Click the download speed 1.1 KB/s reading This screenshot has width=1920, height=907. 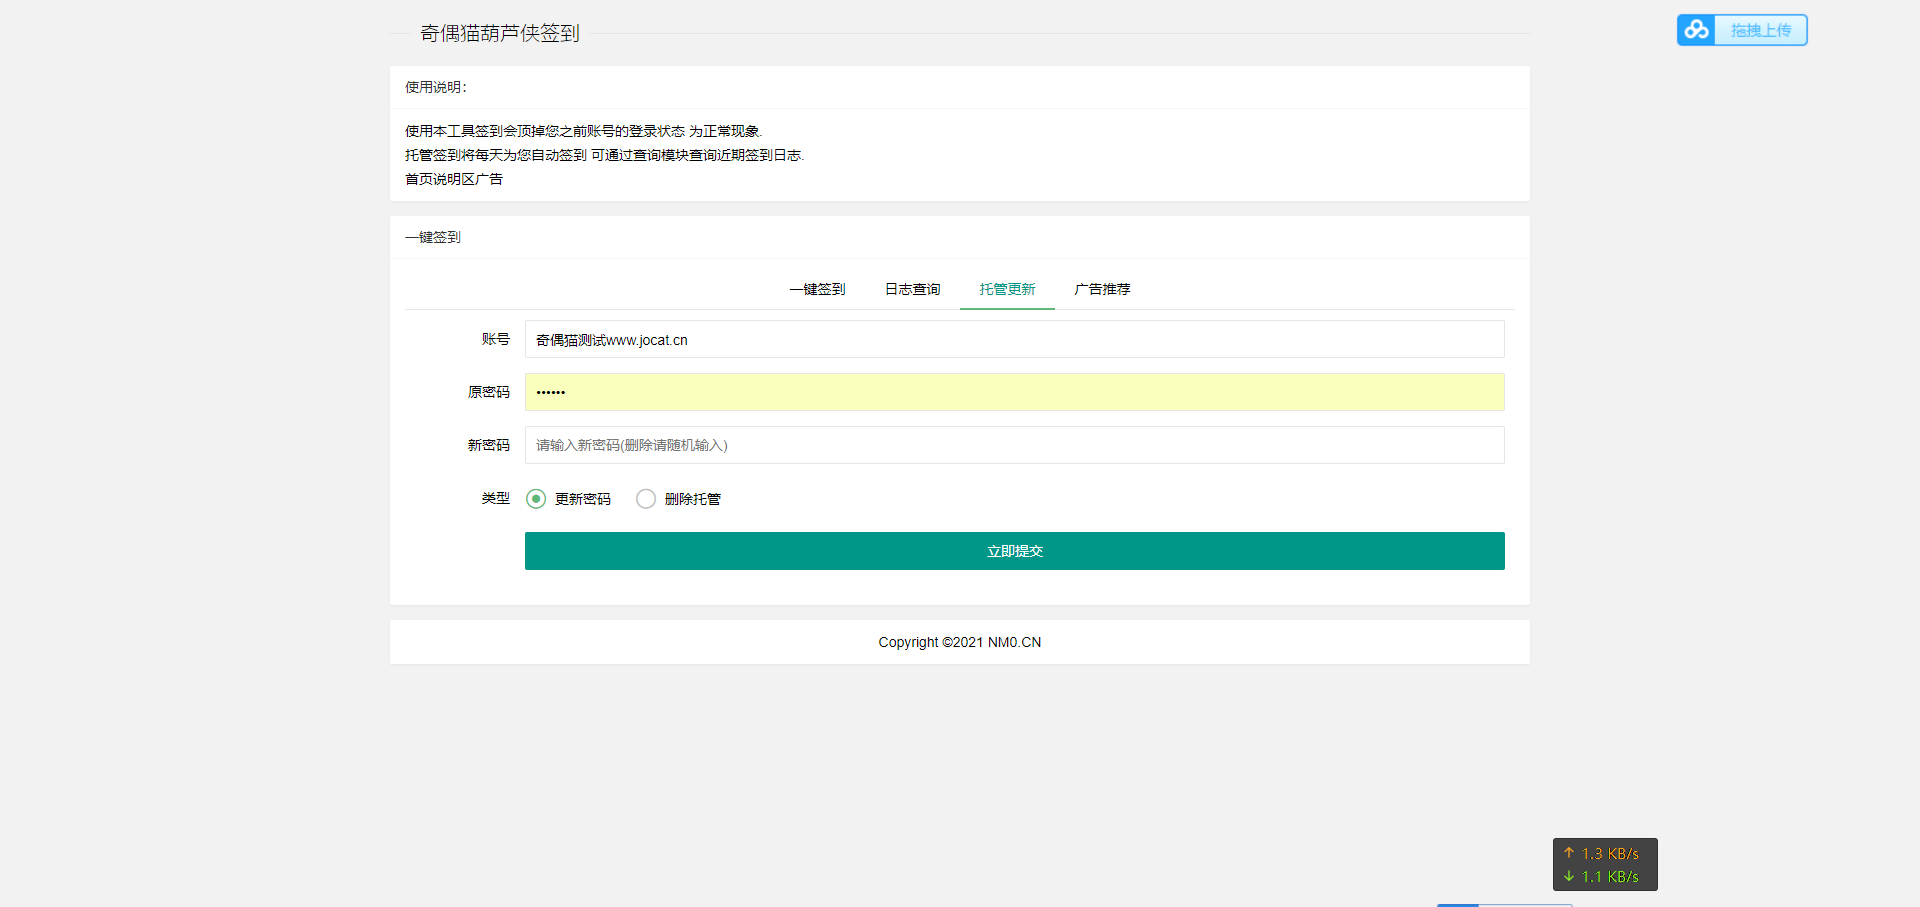point(1602,876)
